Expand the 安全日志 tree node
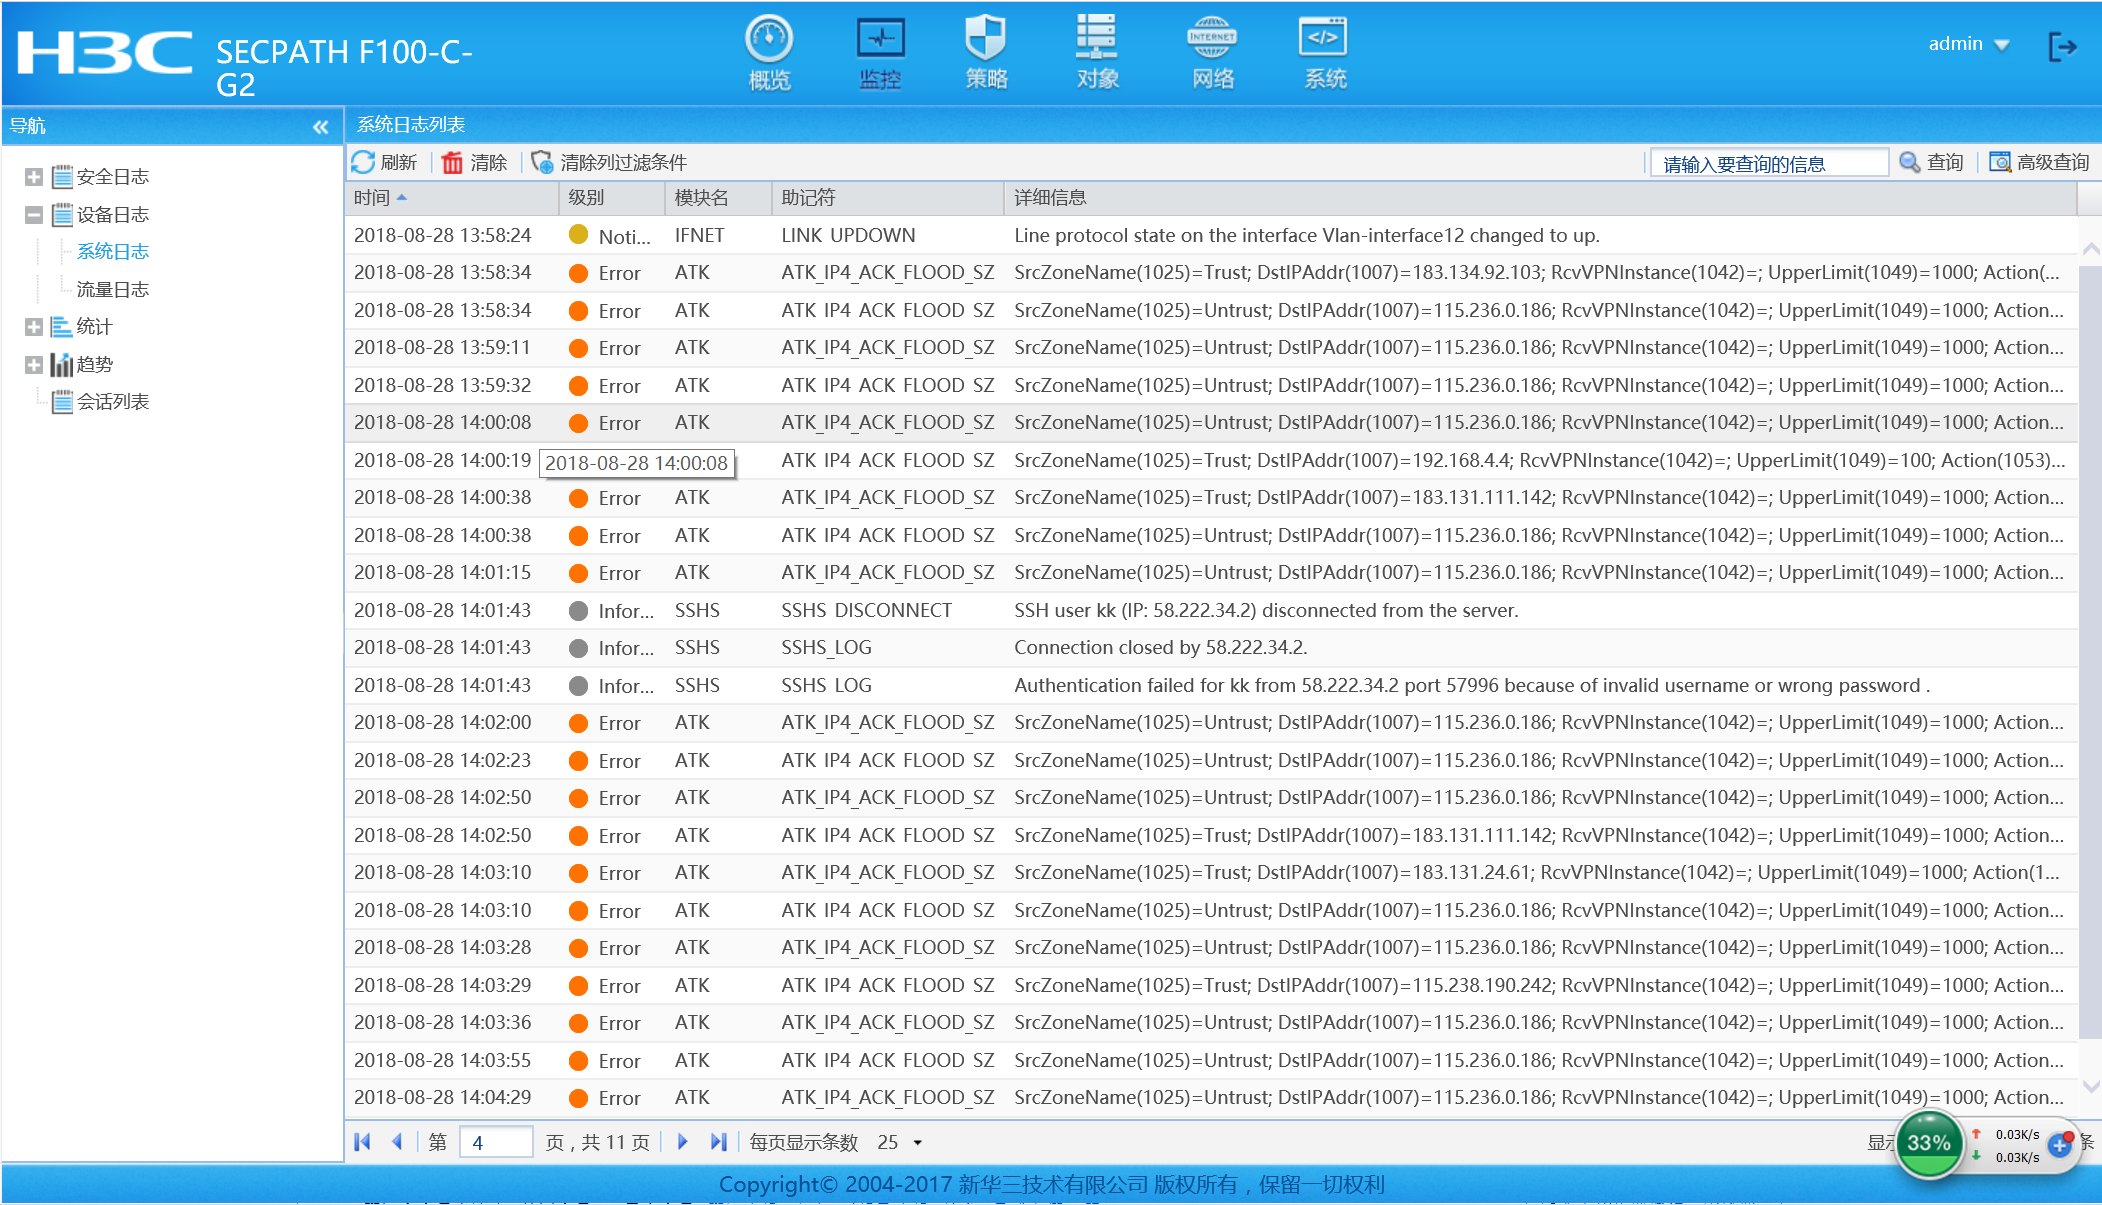Viewport: 2102px width, 1205px height. 33,177
